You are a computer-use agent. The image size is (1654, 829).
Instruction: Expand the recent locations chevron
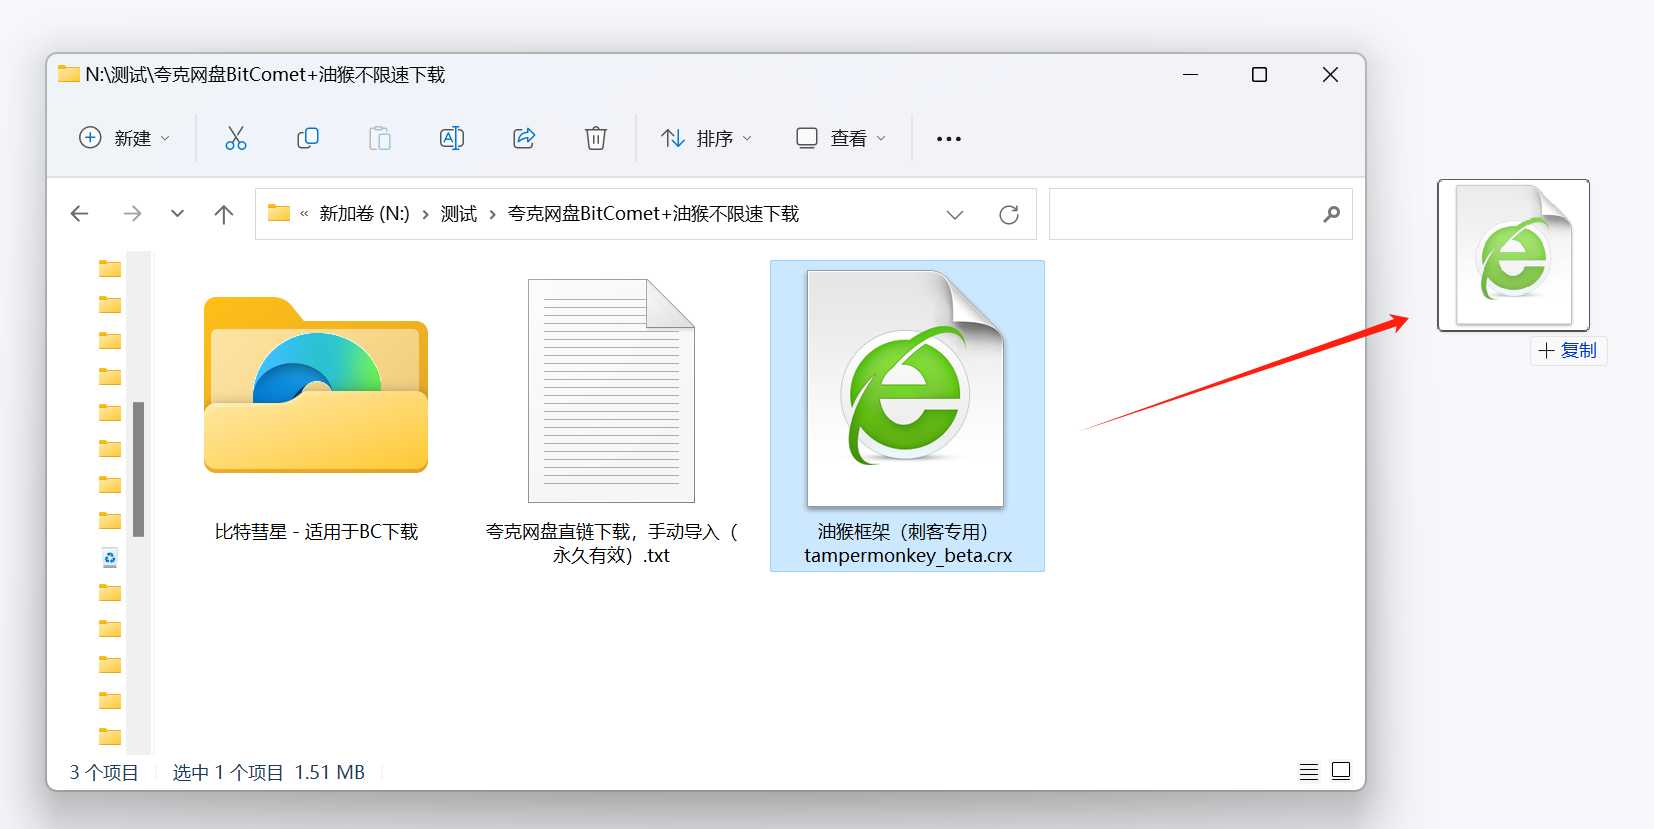[177, 214]
